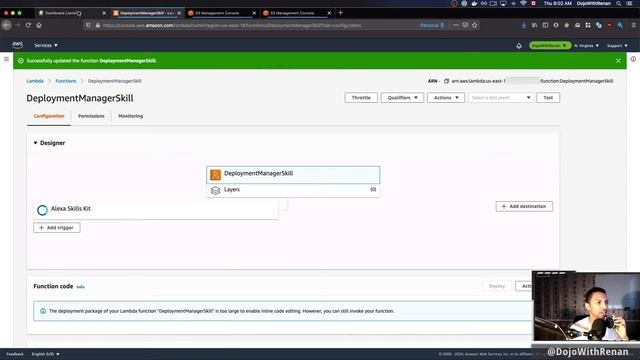Open the Qualifiers dropdown
The width and height of the screenshot is (640, 360).
402,98
